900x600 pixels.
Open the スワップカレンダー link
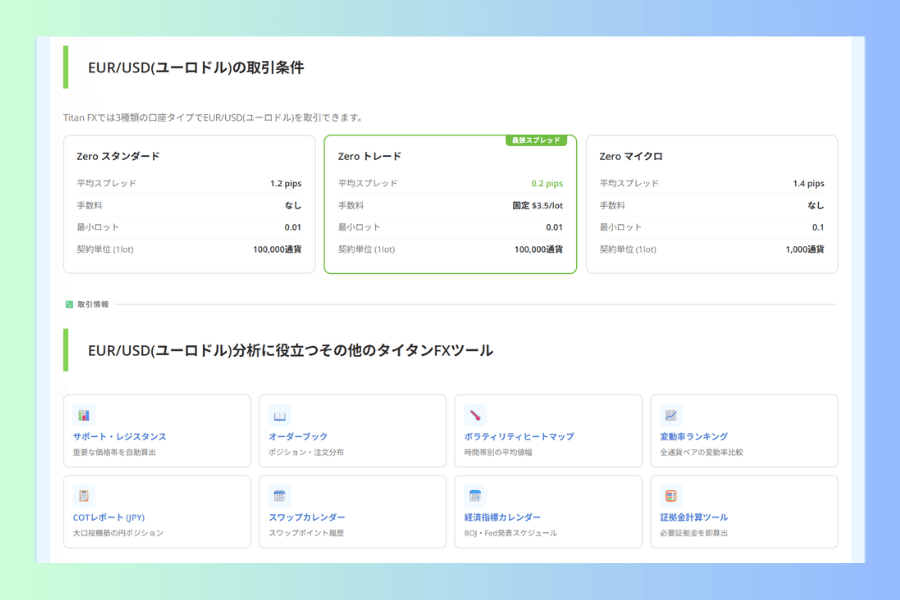307,517
